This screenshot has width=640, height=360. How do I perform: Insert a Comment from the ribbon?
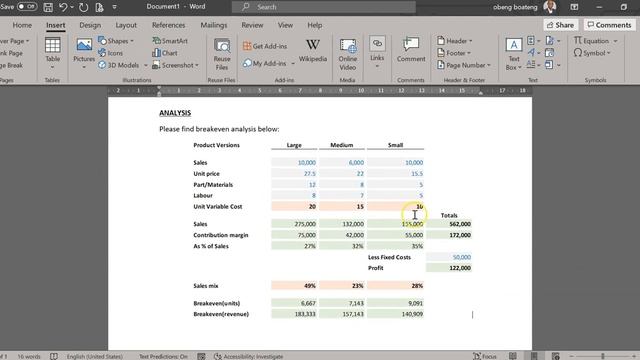(411, 50)
